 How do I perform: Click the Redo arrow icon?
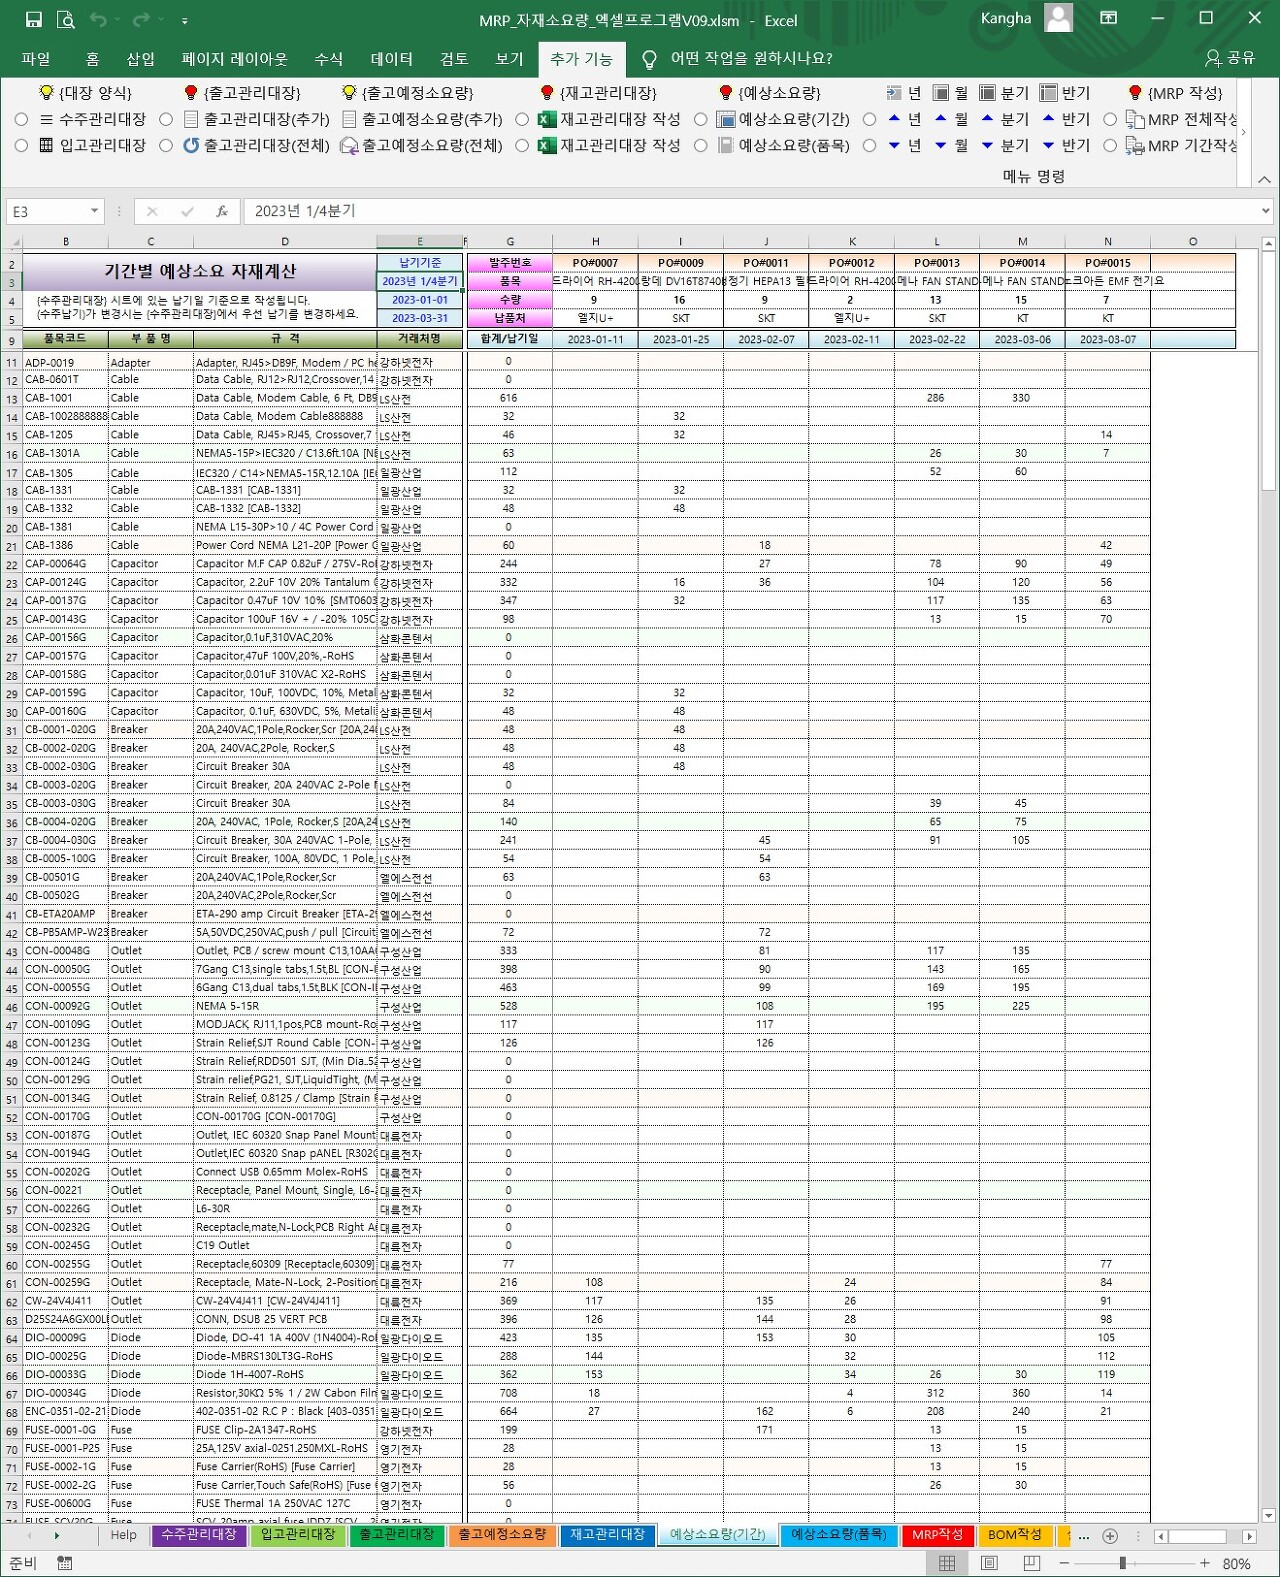click(x=141, y=19)
